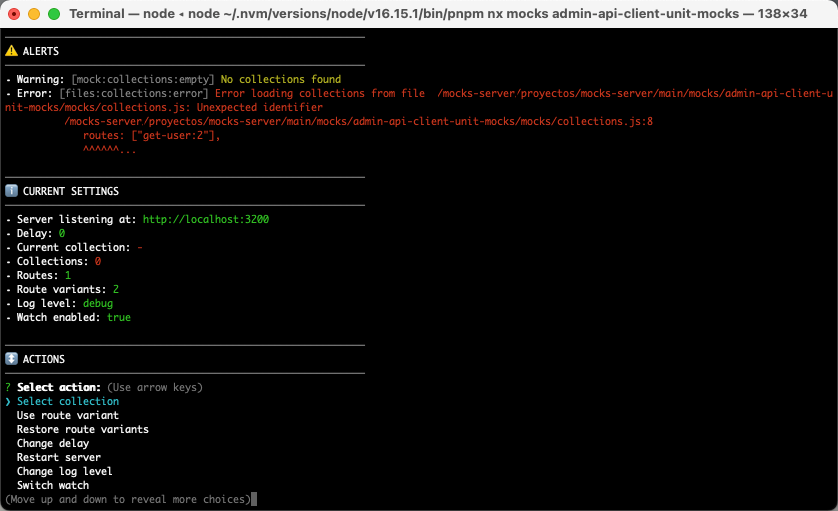The image size is (838, 511).
Task: Click the [mock:collections:empty] tag
Action: pos(143,79)
